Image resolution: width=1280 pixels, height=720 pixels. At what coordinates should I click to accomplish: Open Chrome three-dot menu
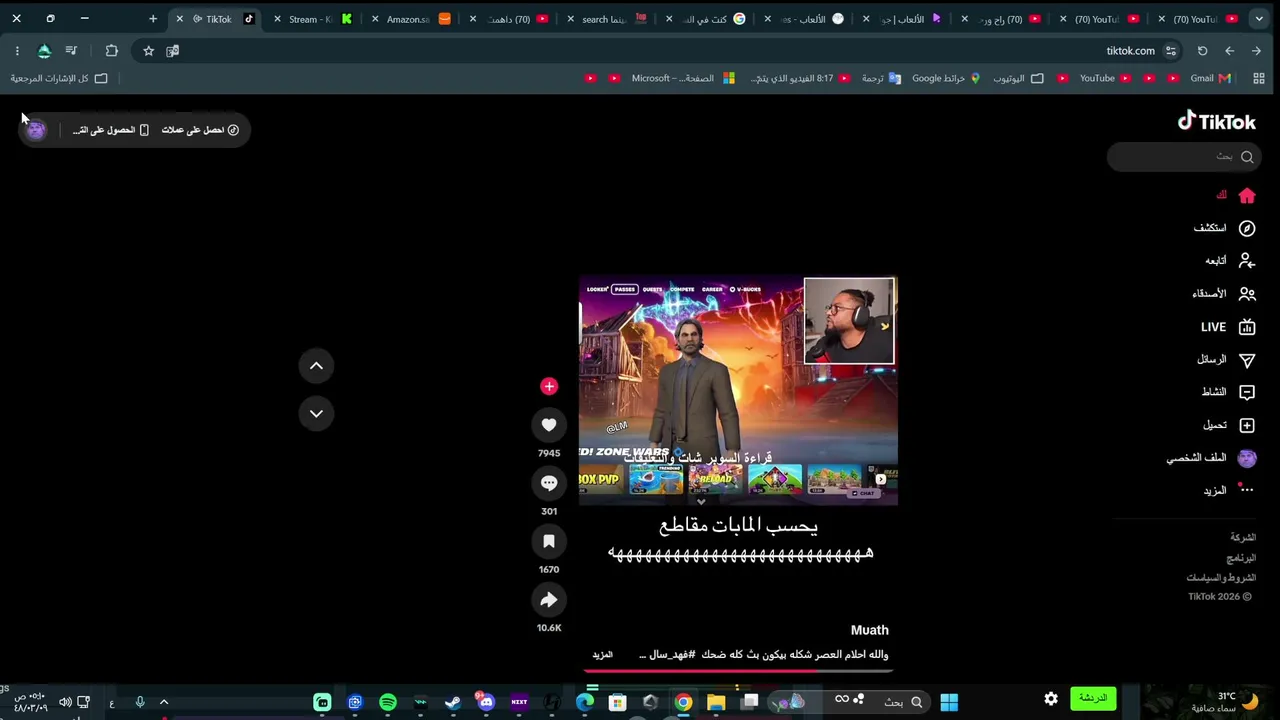tap(17, 51)
